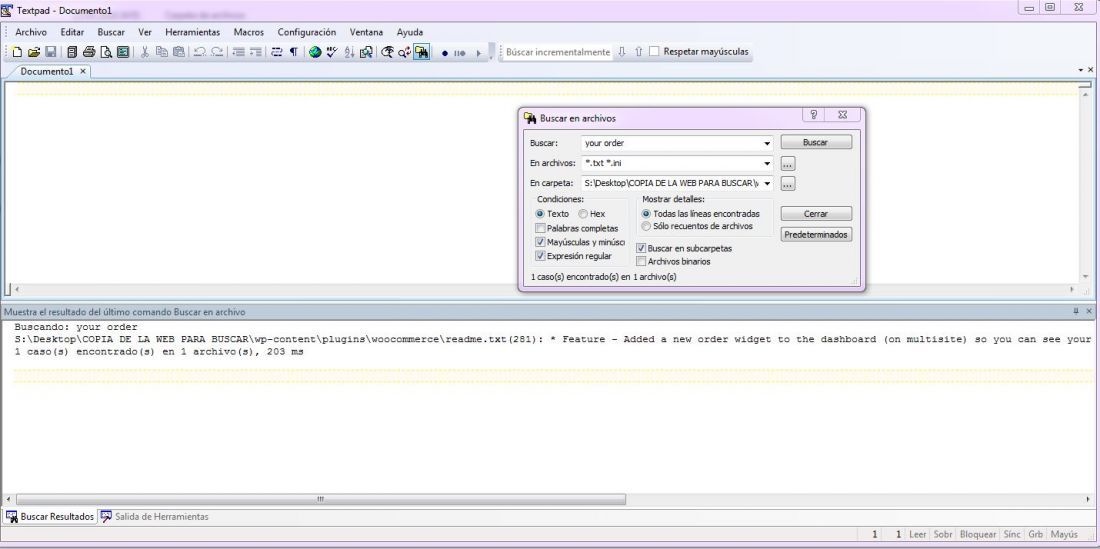The width and height of the screenshot is (1100, 549).
Task: Click Find in Files binoculars toolbar icon
Action: pyautogui.click(x=422, y=52)
